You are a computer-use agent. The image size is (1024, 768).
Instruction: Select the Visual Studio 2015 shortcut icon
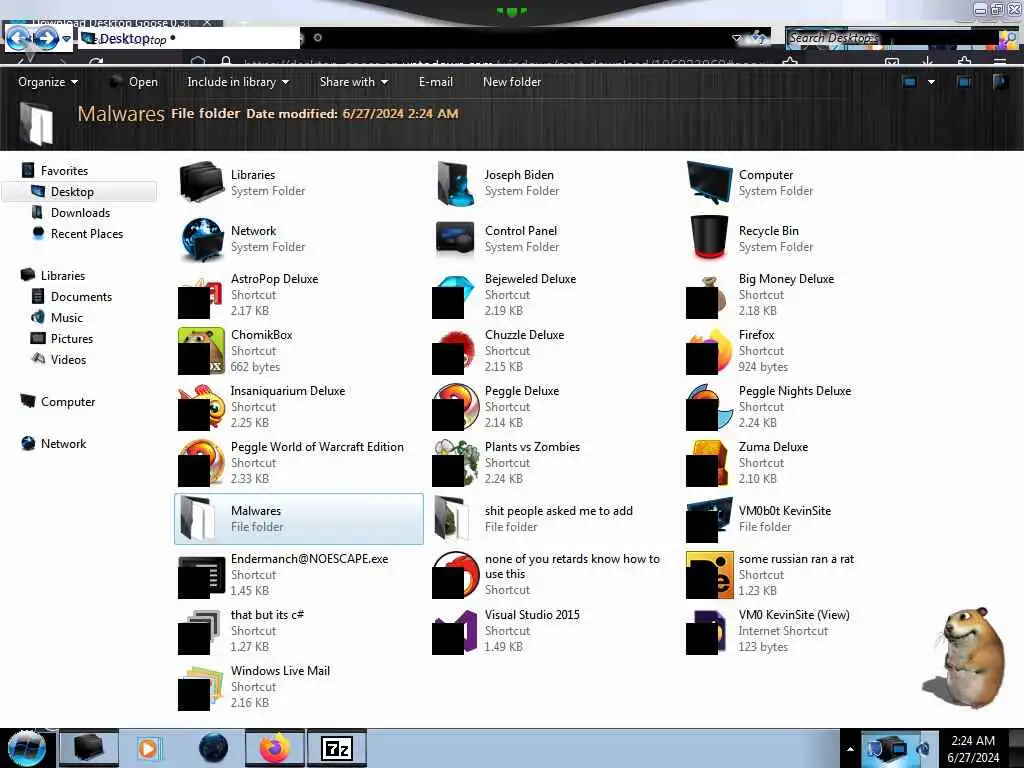454,632
